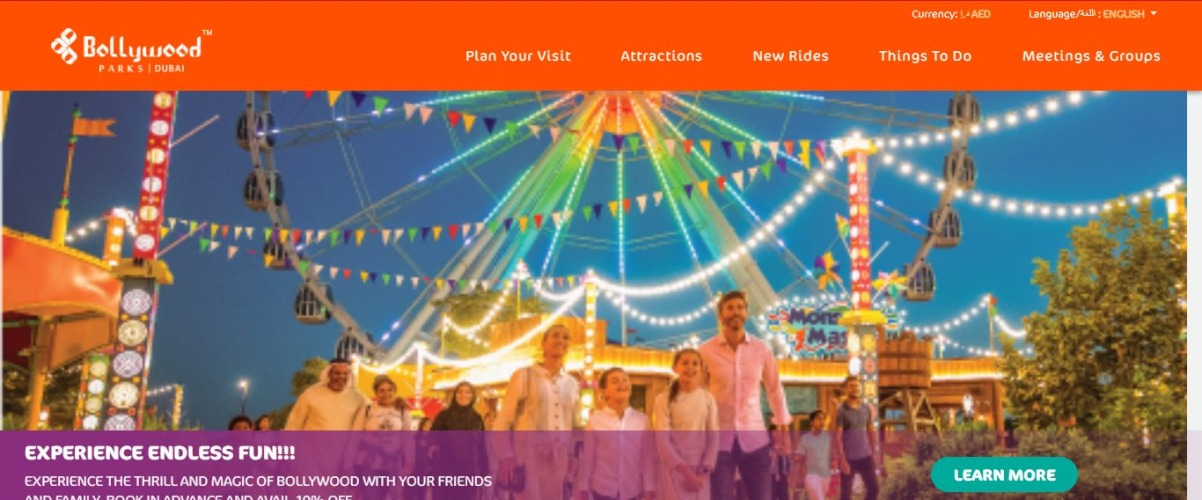Click the ferris wheel hero banner image
Viewport: 1202px width, 500px height.
point(600,260)
